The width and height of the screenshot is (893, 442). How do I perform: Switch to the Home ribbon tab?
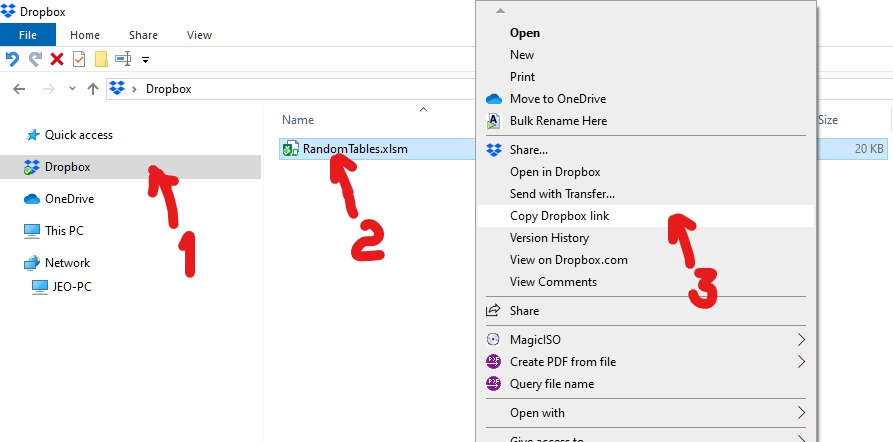tap(85, 35)
